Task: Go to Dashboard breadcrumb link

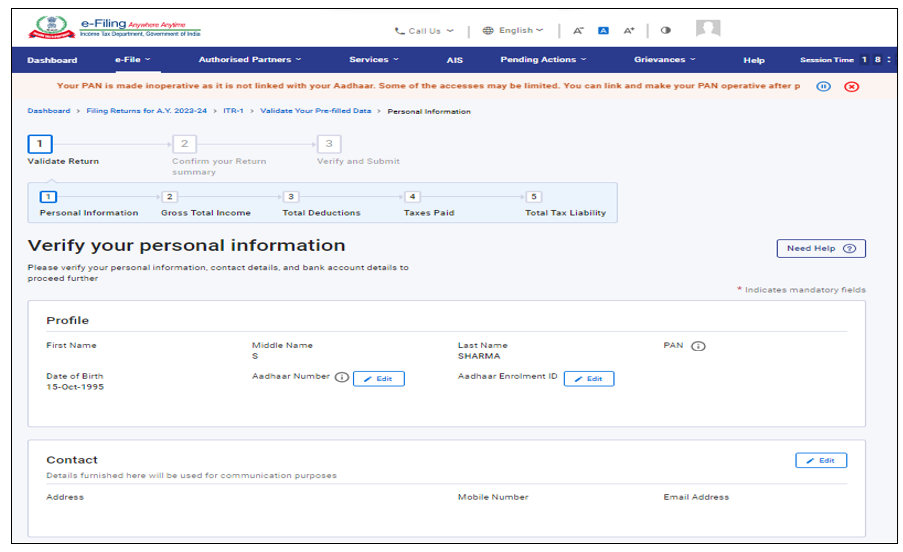Action: (x=49, y=111)
